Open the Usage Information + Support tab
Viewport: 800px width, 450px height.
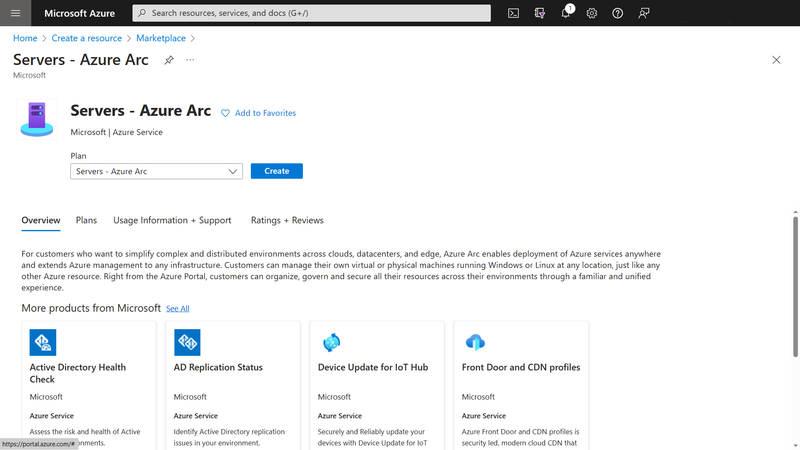coord(172,220)
